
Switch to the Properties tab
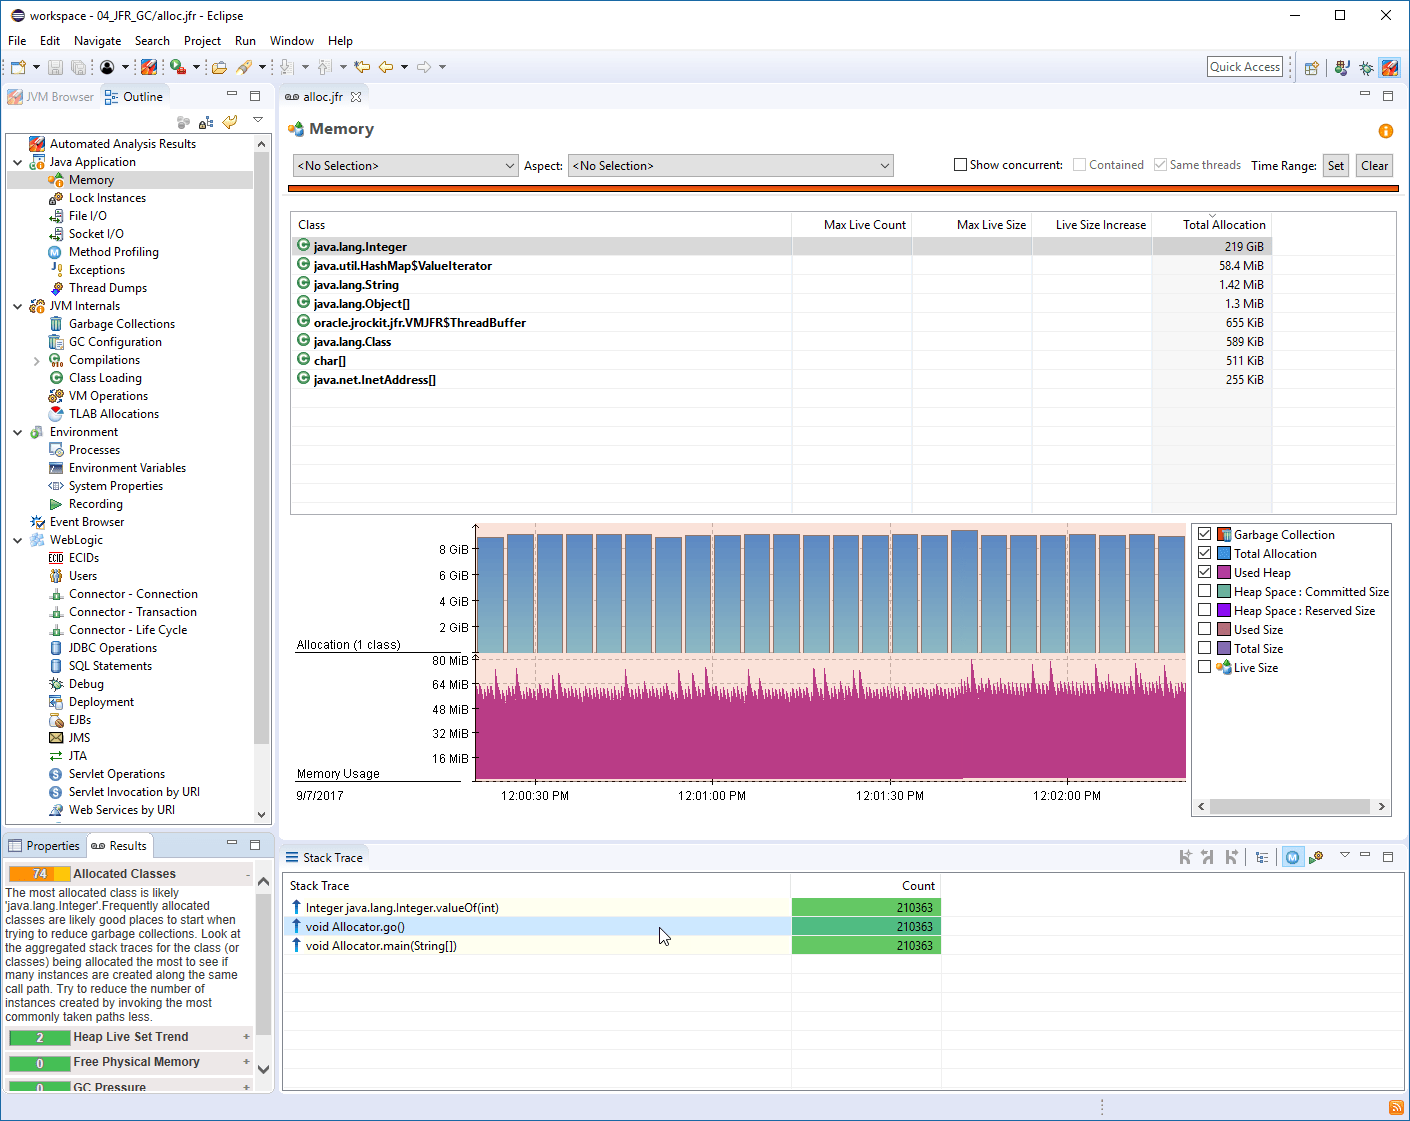click(44, 846)
